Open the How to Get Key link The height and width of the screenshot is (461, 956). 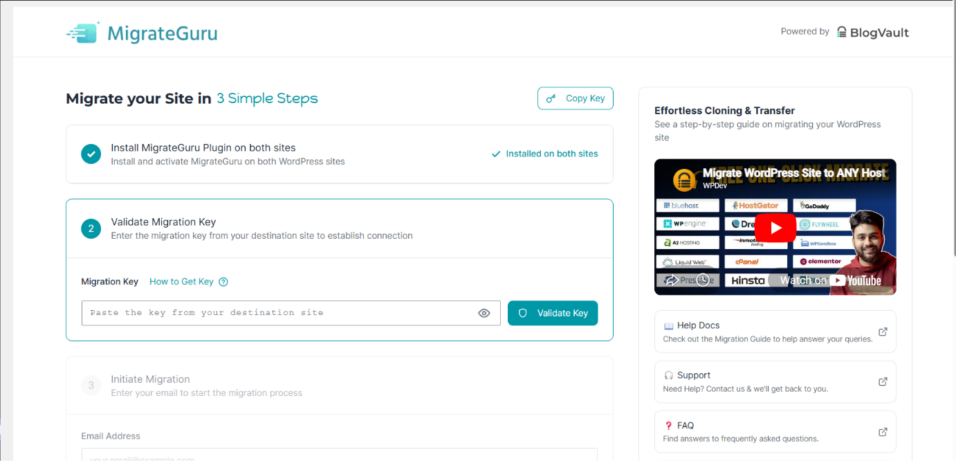[181, 282]
